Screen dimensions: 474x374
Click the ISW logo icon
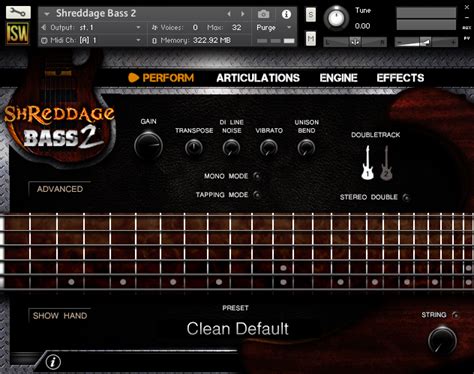click(x=18, y=33)
